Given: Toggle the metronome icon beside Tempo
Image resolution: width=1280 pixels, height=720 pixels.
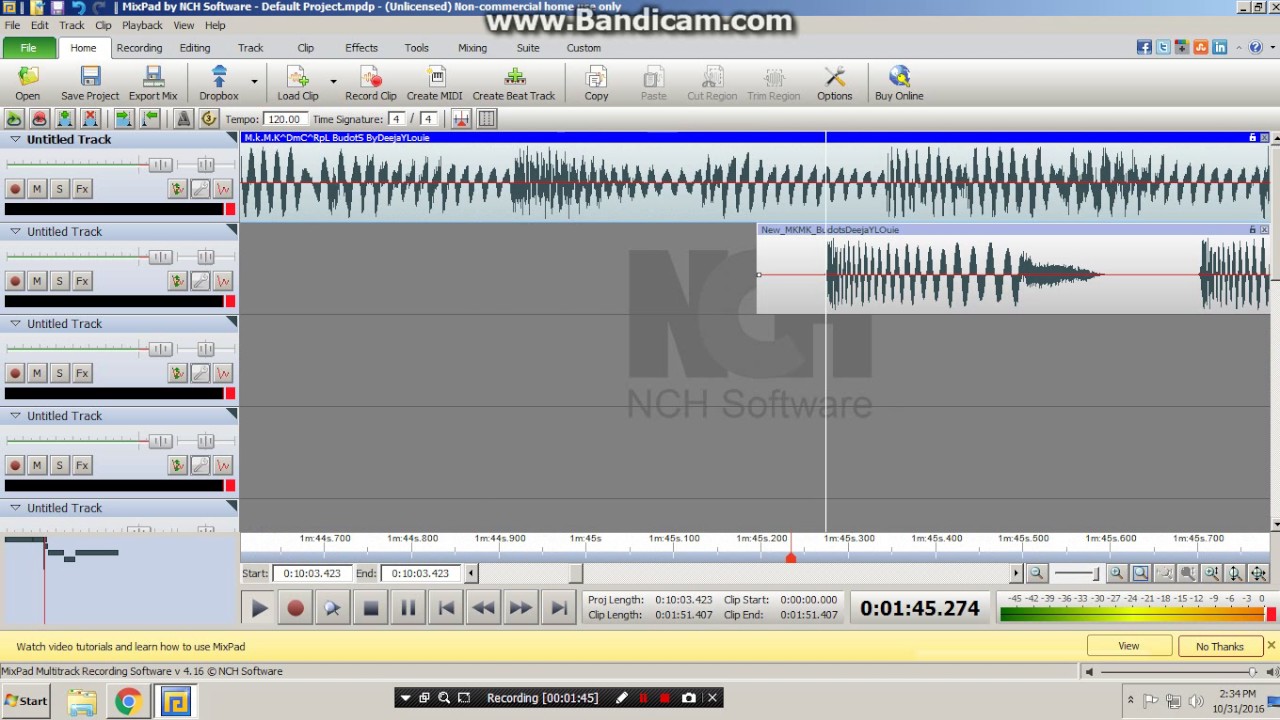Looking at the screenshot, I should tap(184, 119).
